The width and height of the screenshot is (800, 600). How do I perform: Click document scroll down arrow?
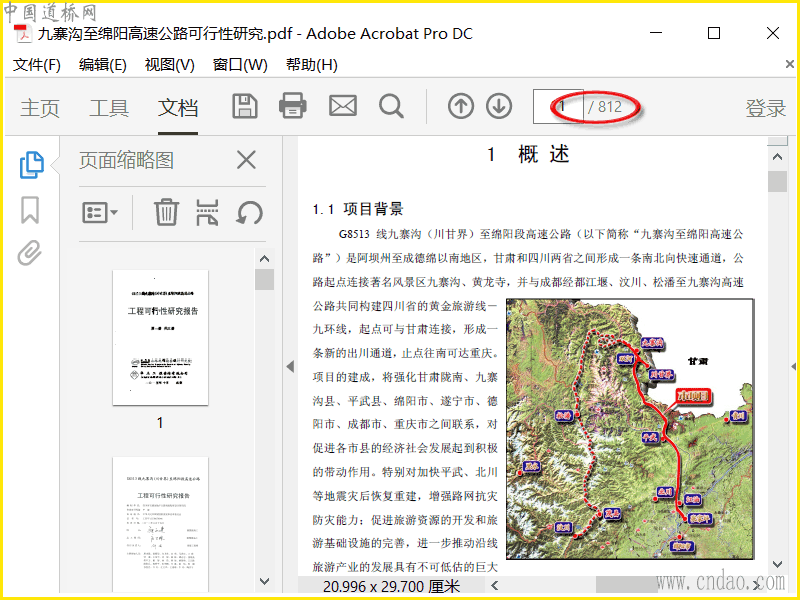(777, 564)
